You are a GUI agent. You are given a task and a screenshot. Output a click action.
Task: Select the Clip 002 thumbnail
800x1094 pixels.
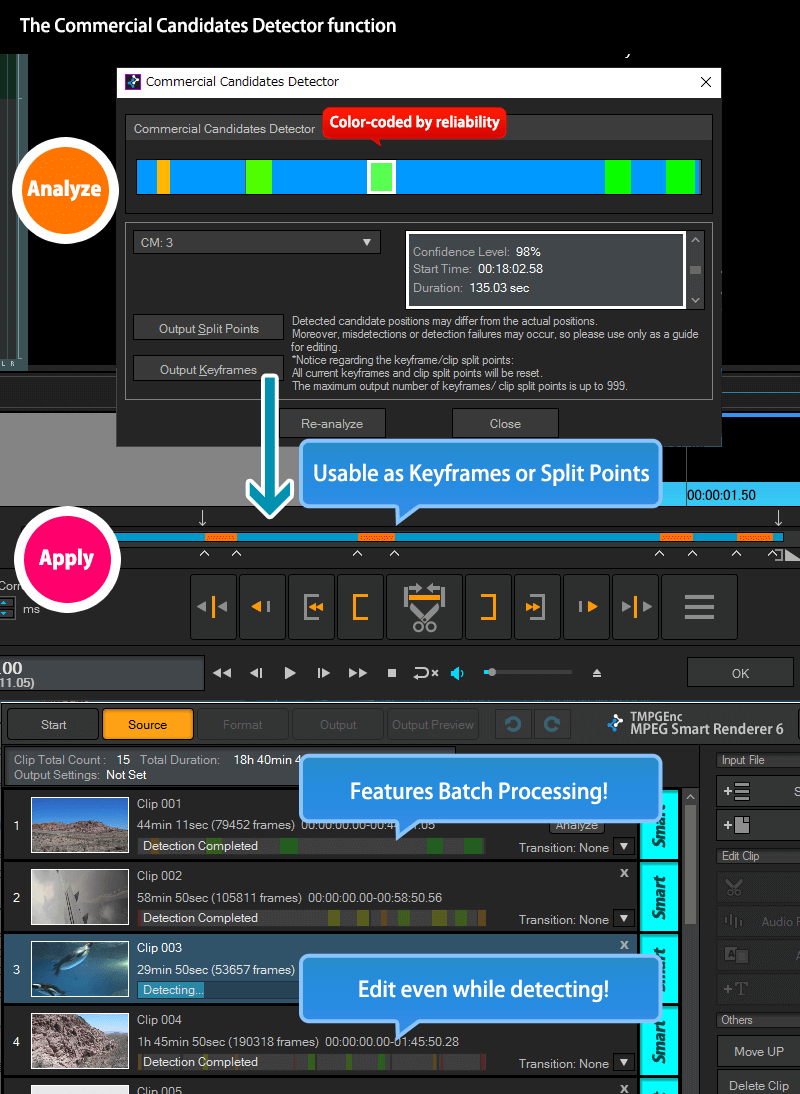point(80,897)
